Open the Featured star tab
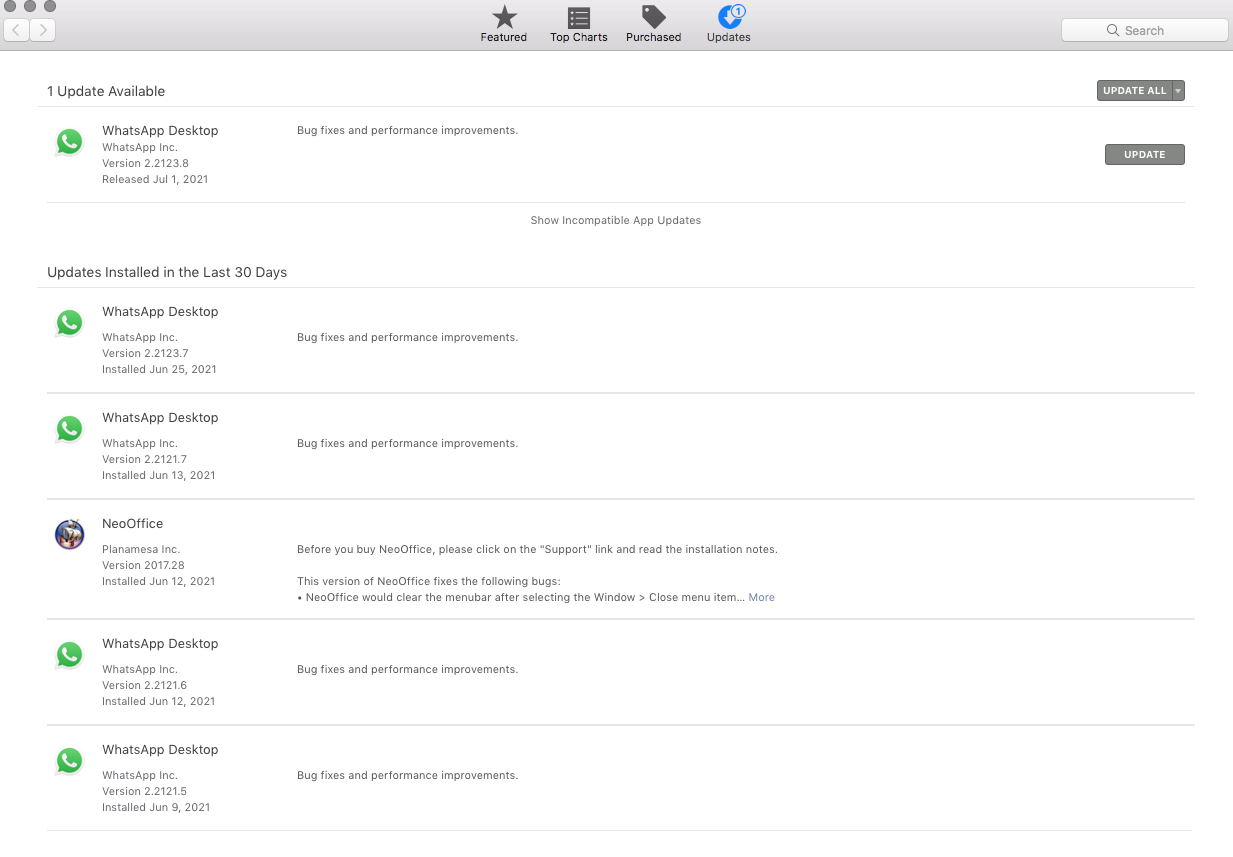The height and width of the screenshot is (857, 1233). 503,24
